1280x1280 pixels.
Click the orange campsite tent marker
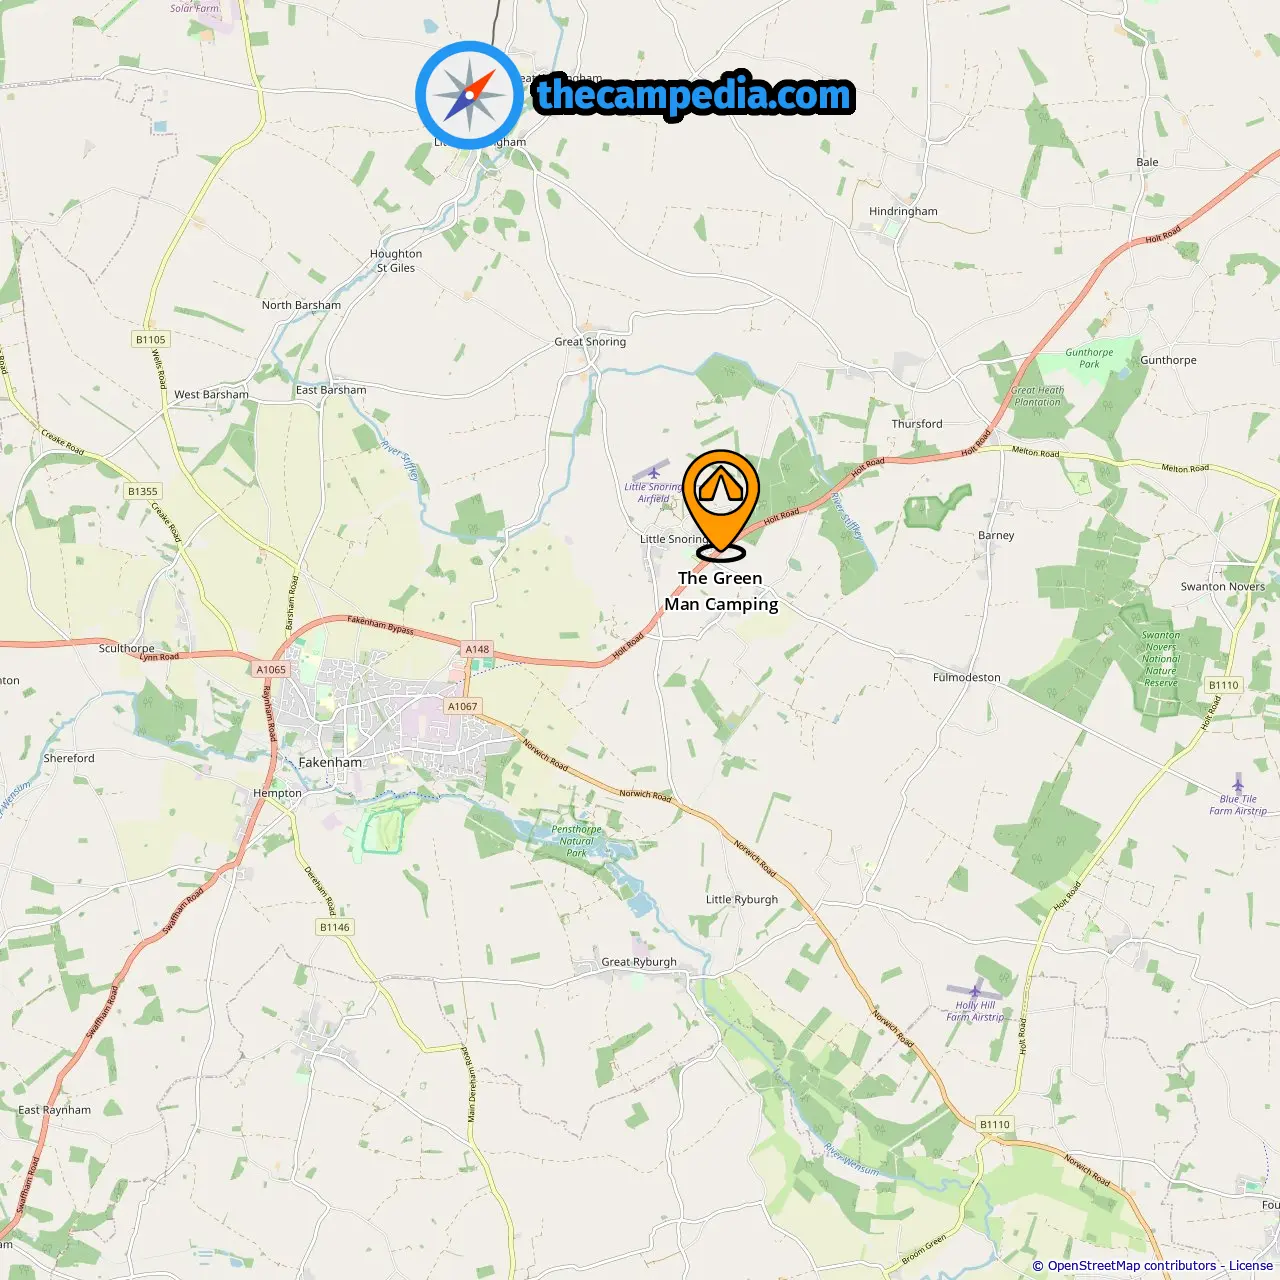point(721,503)
